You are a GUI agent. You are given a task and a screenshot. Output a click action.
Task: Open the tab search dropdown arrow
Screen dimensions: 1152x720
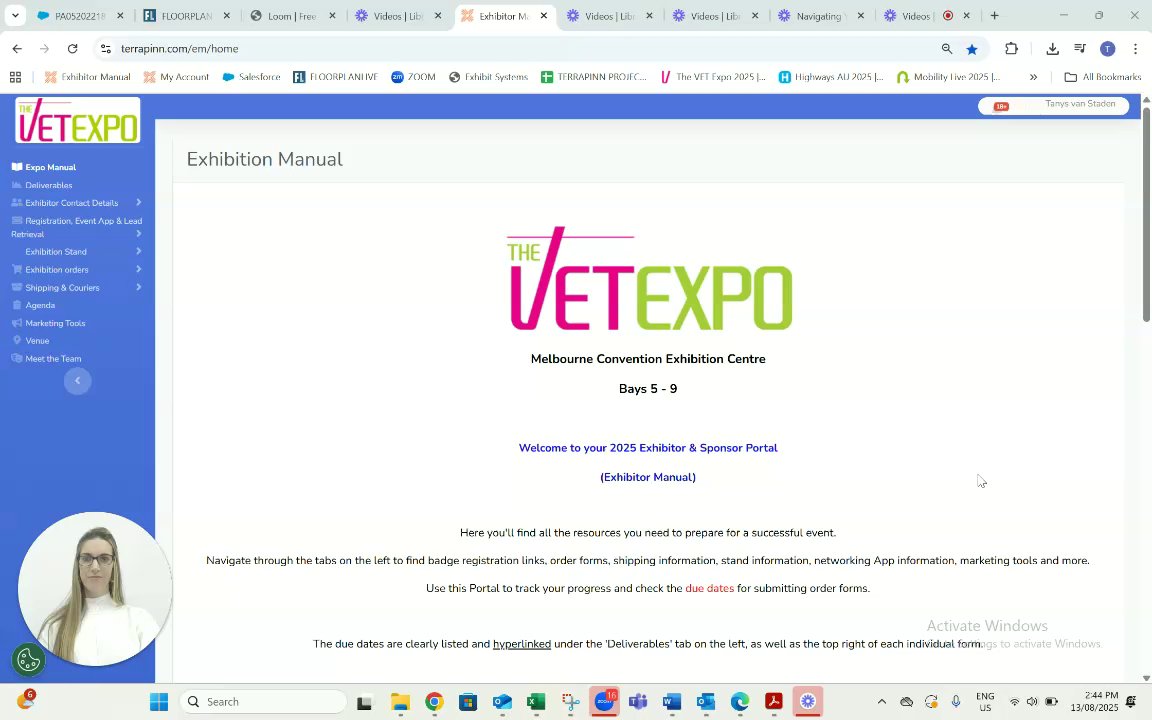click(x=15, y=15)
